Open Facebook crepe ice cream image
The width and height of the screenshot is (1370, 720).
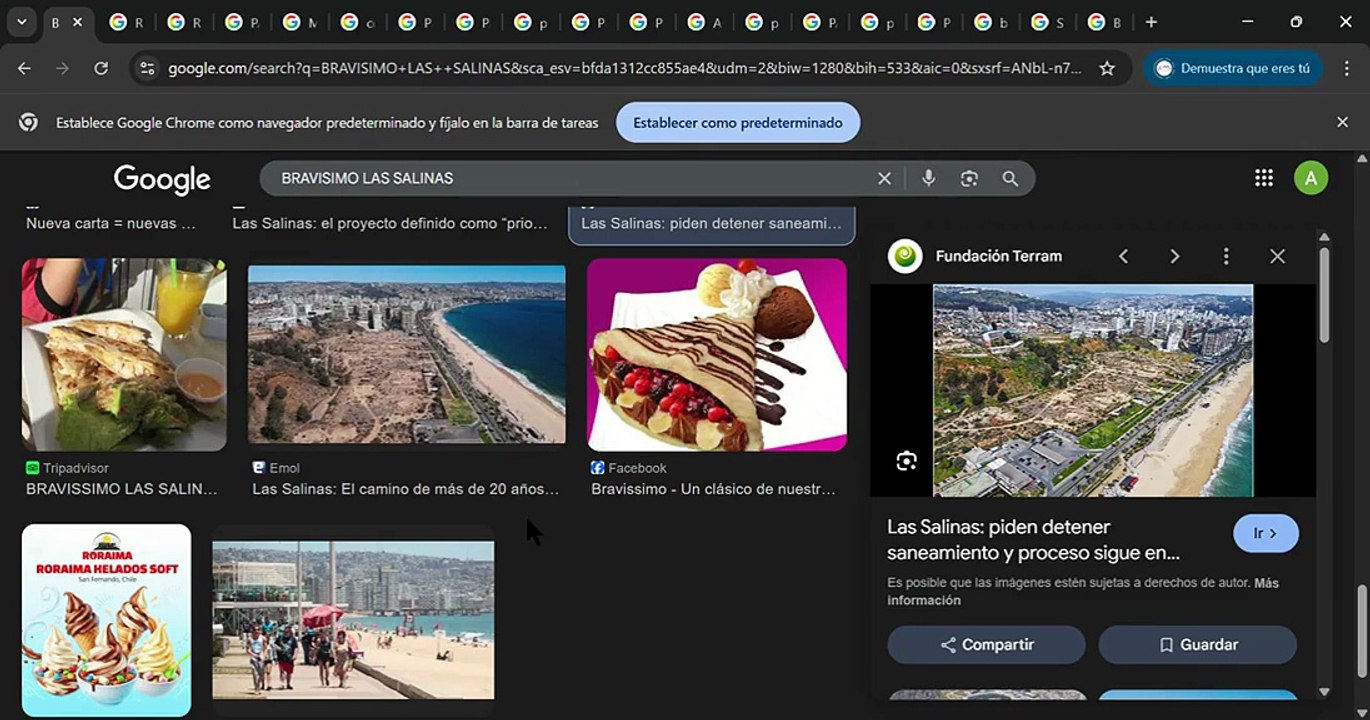pyautogui.click(x=717, y=354)
